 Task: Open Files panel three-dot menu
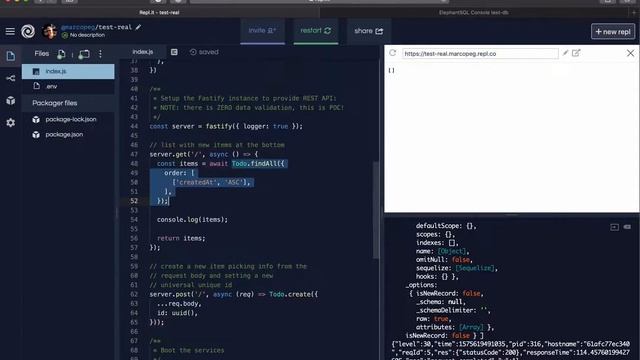pos(100,54)
